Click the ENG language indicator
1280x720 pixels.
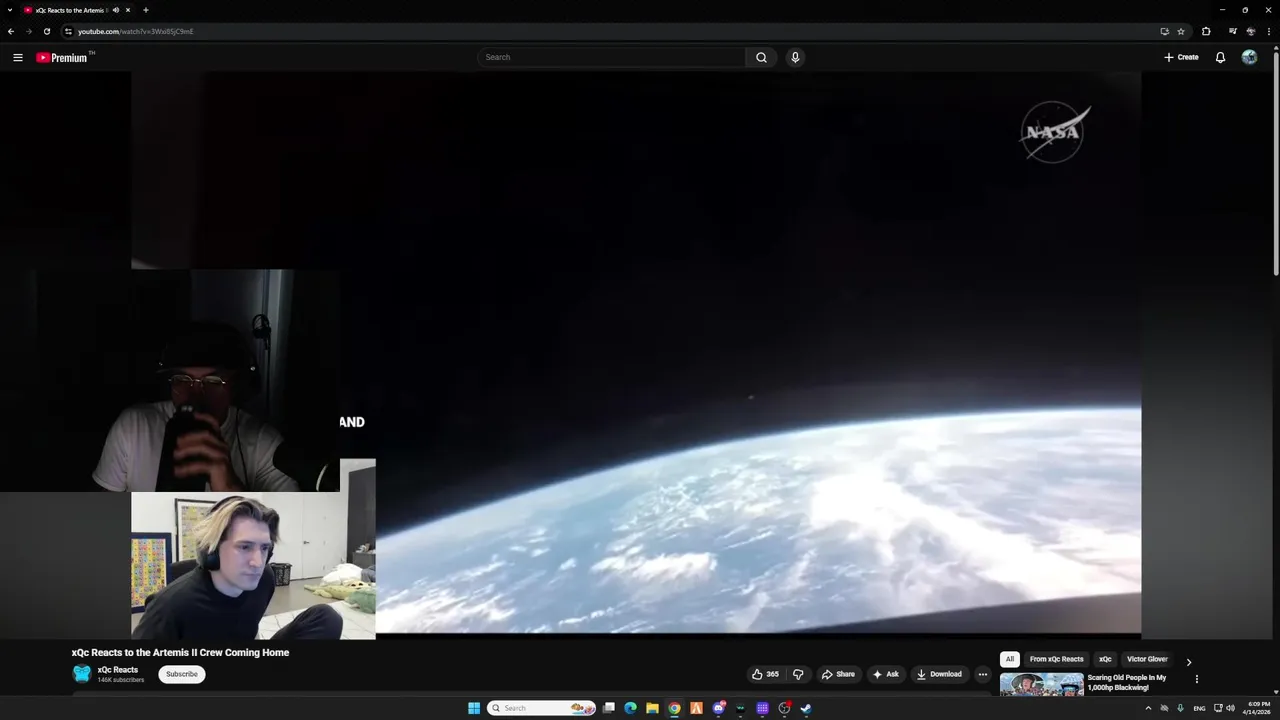(1199, 708)
